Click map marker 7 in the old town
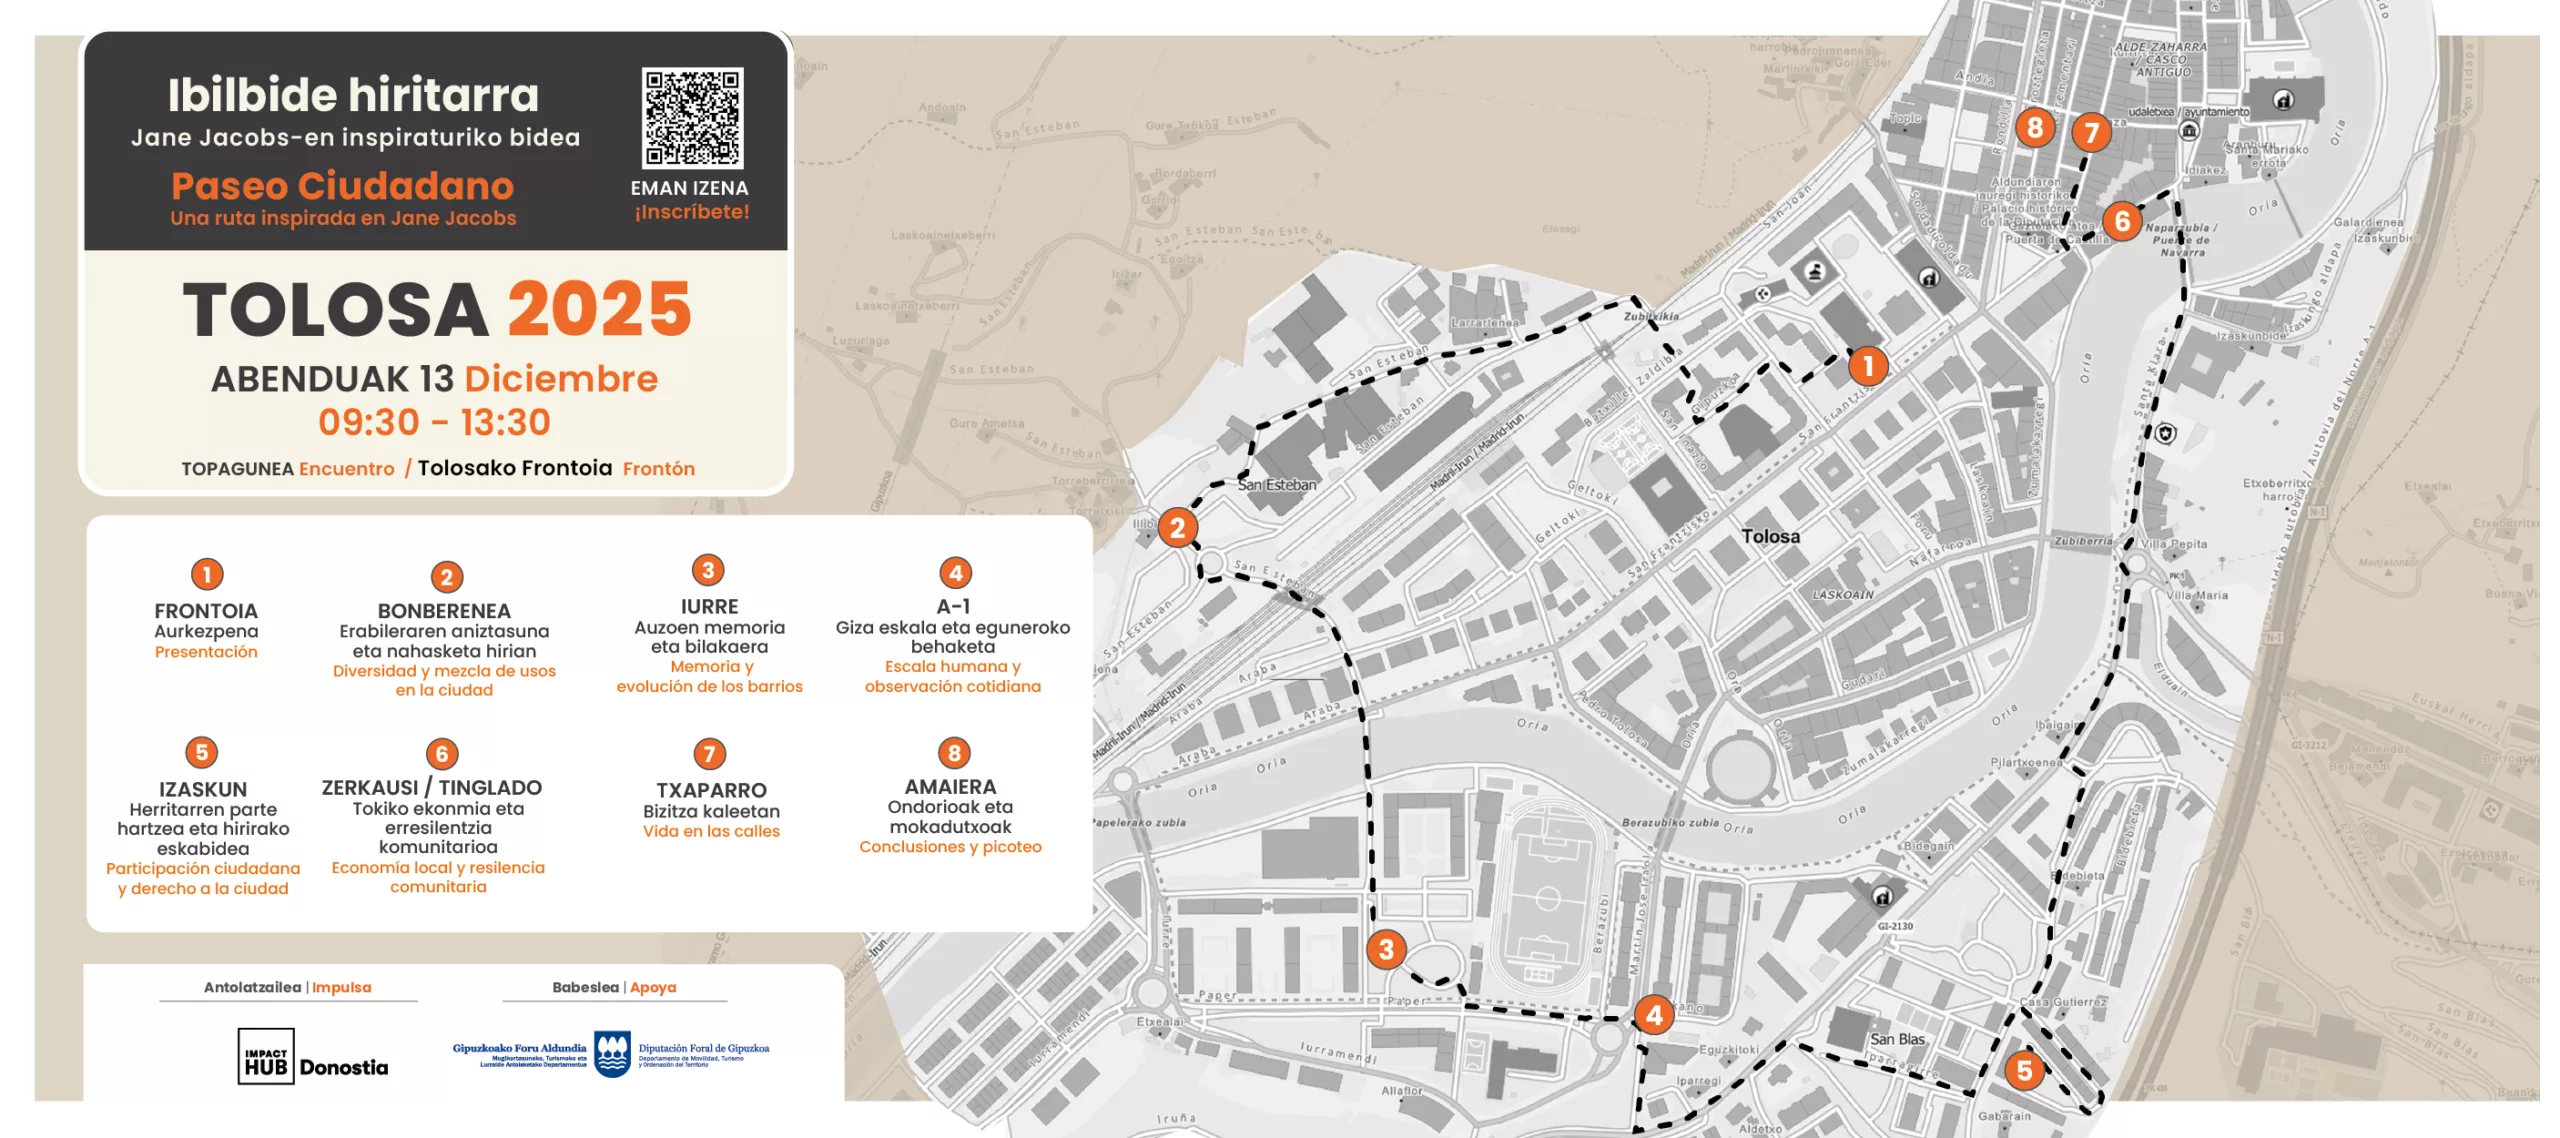Screen dimensions: 2560x1138 (2090, 132)
